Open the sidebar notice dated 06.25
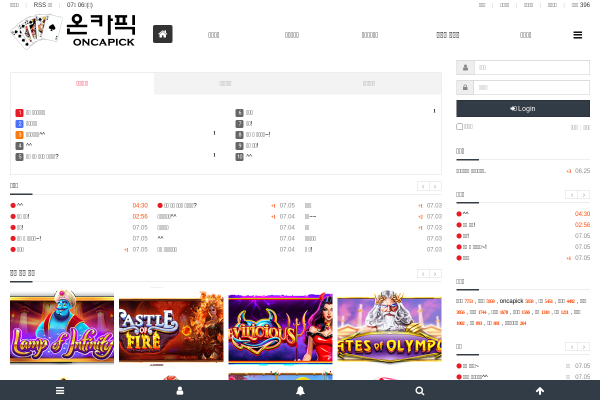This screenshot has width=600, height=400. pyautogui.click(x=471, y=171)
